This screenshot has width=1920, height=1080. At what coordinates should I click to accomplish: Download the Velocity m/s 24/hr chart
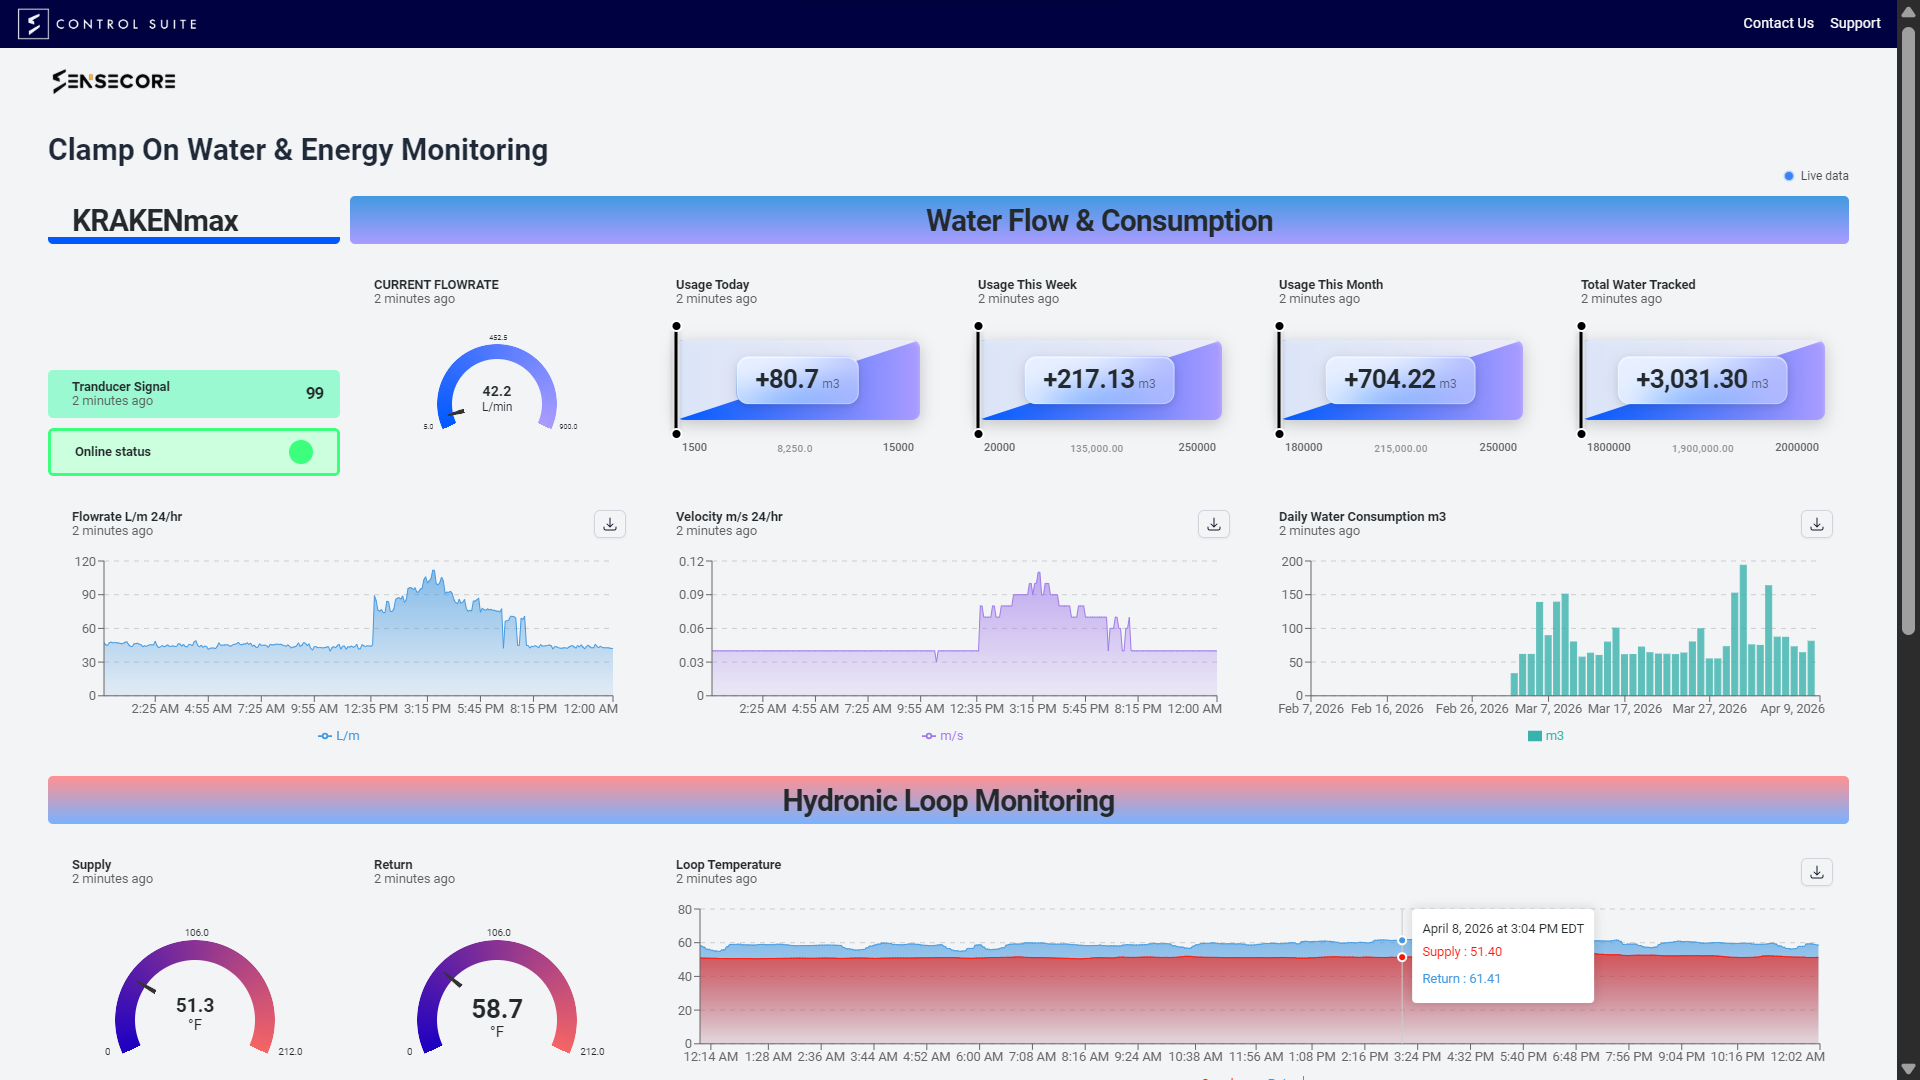click(1213, 524)
